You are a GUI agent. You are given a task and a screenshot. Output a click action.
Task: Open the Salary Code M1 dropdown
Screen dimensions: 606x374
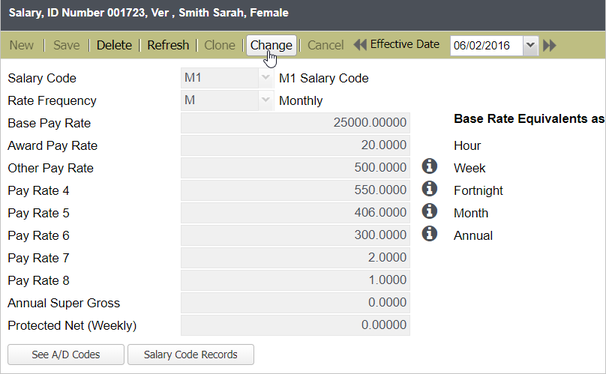pyautogui.click(x=266, y=78)
